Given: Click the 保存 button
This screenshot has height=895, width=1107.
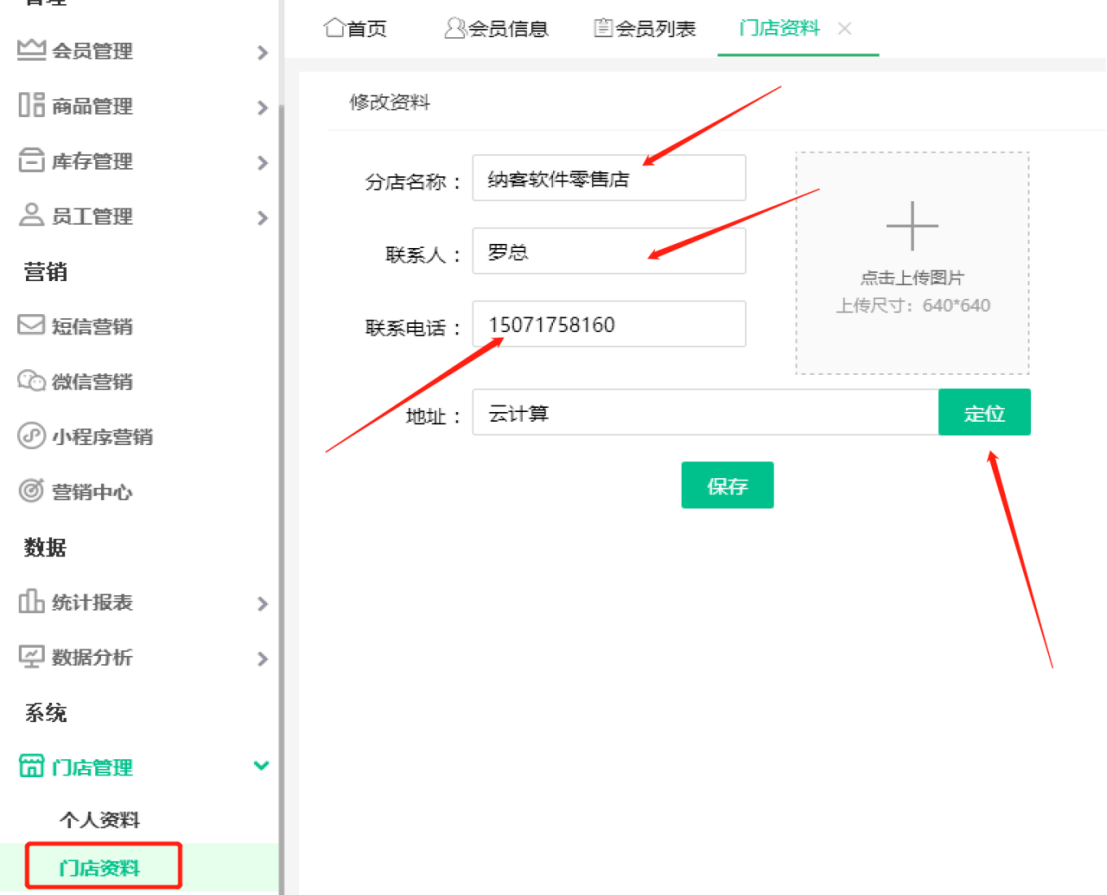Looking at the screenshot, I should pos(727,485).
